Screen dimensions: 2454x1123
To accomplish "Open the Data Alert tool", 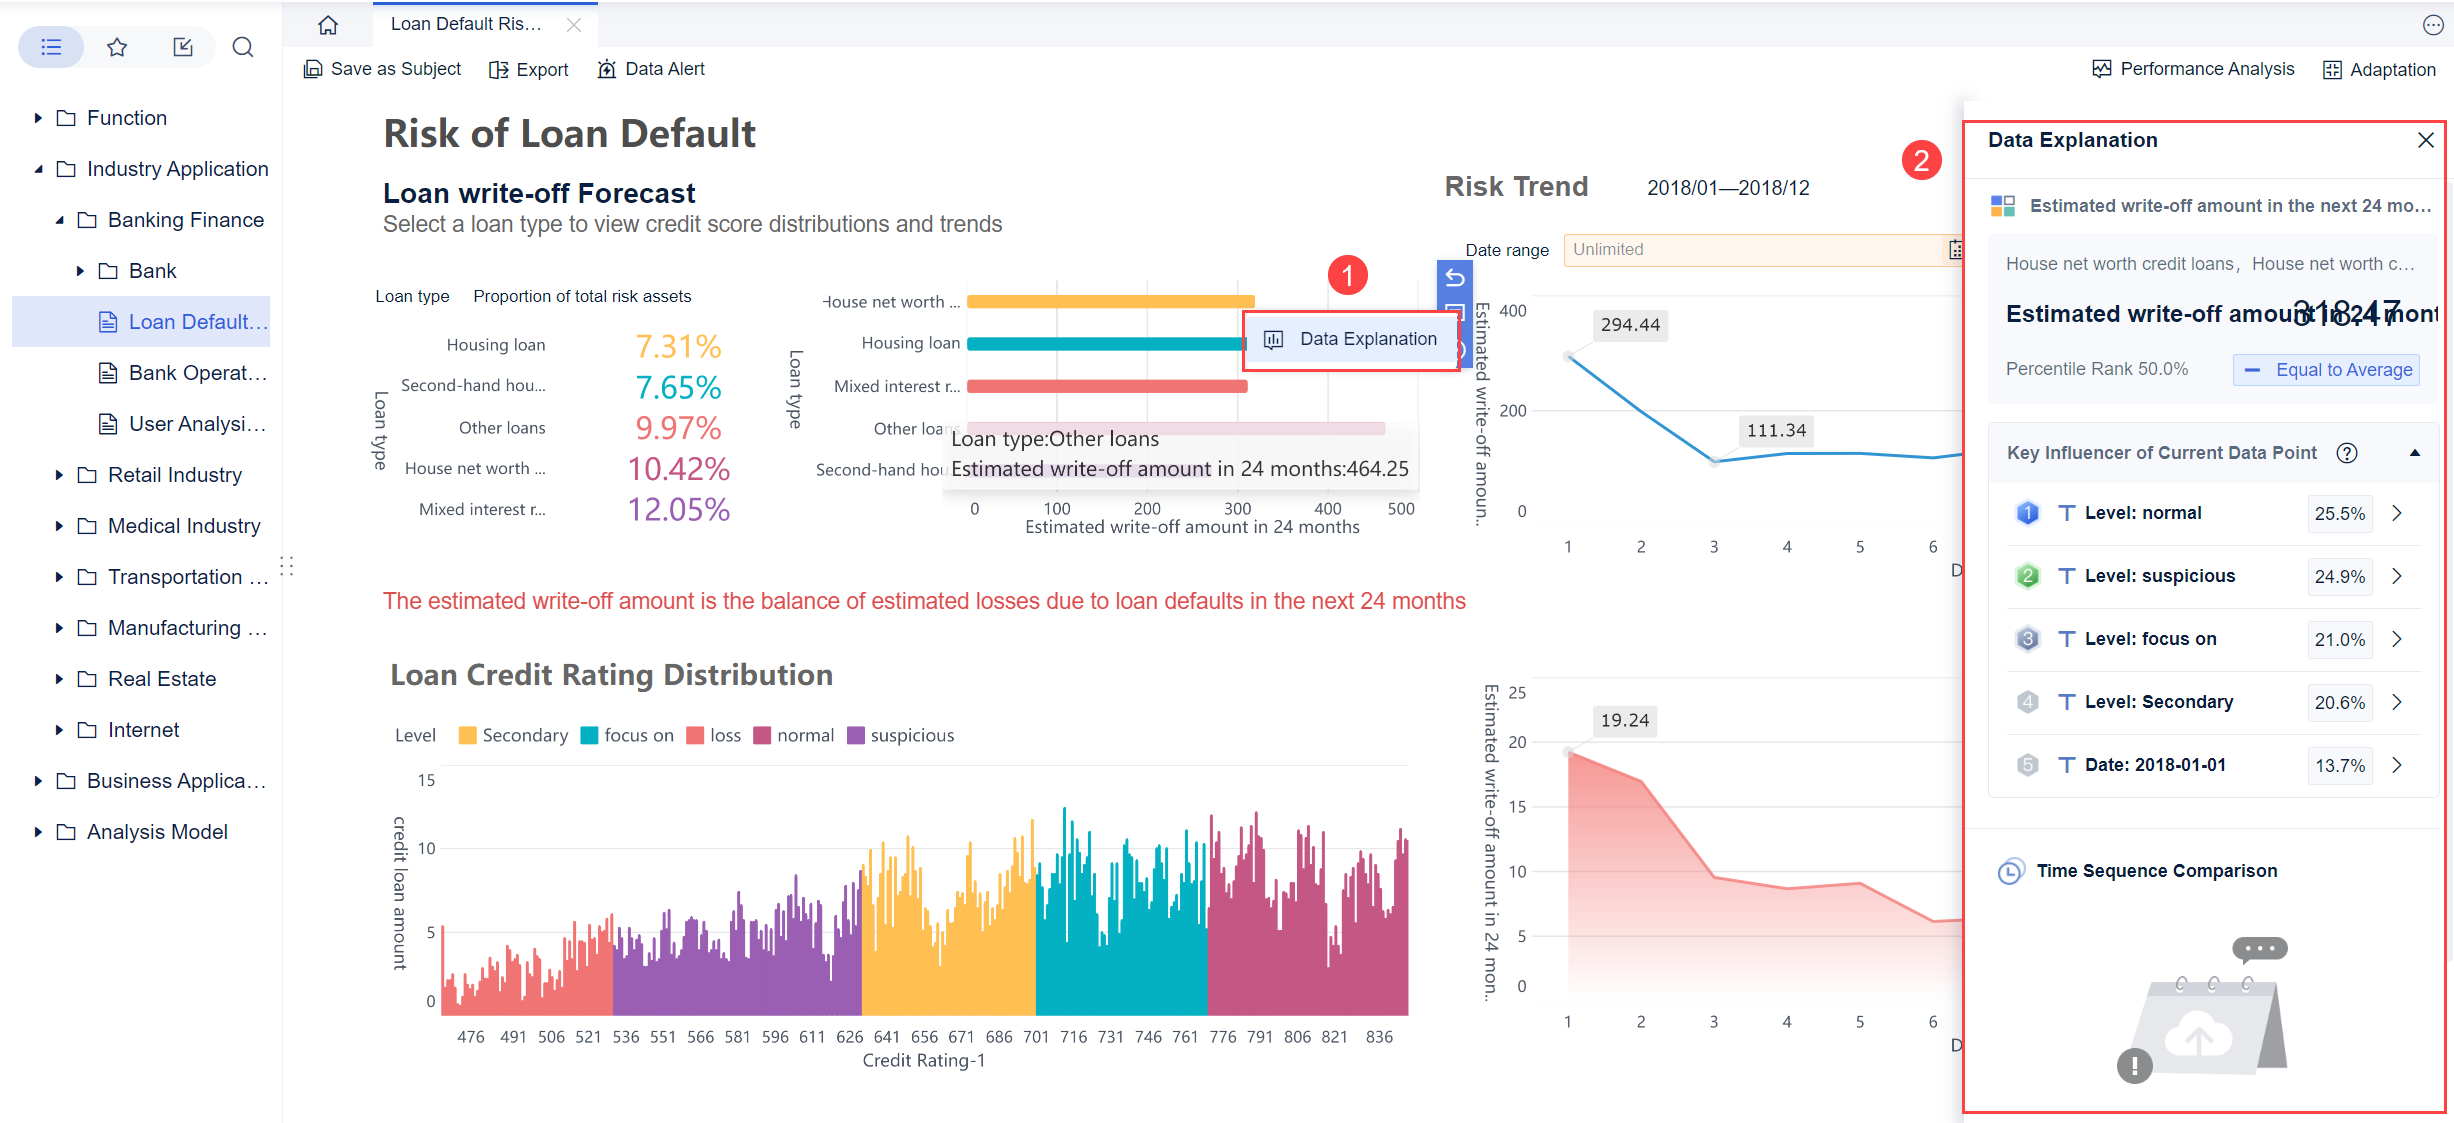I will point(651,68).
